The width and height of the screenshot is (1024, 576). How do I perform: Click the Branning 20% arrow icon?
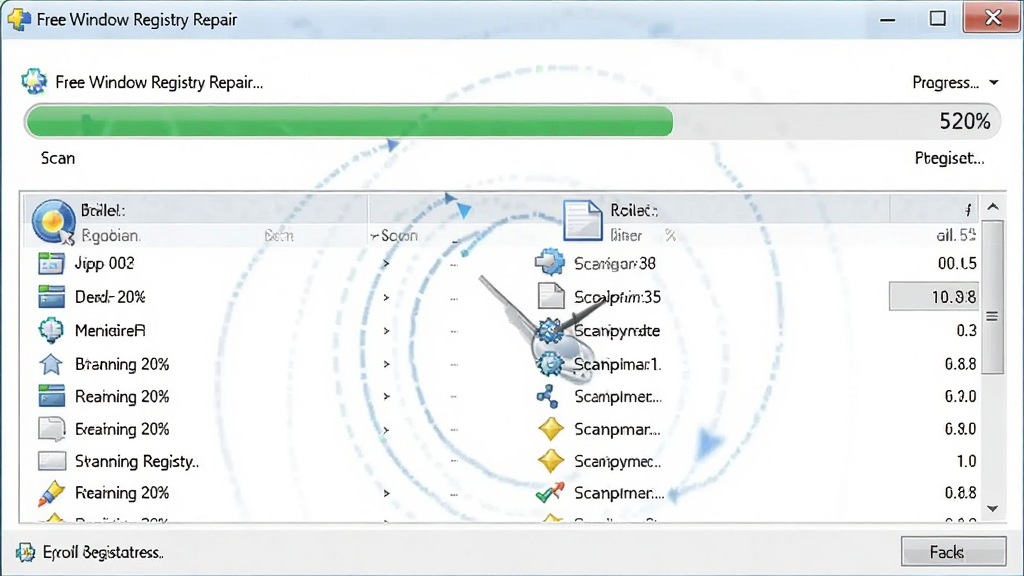tap(51, 364)
